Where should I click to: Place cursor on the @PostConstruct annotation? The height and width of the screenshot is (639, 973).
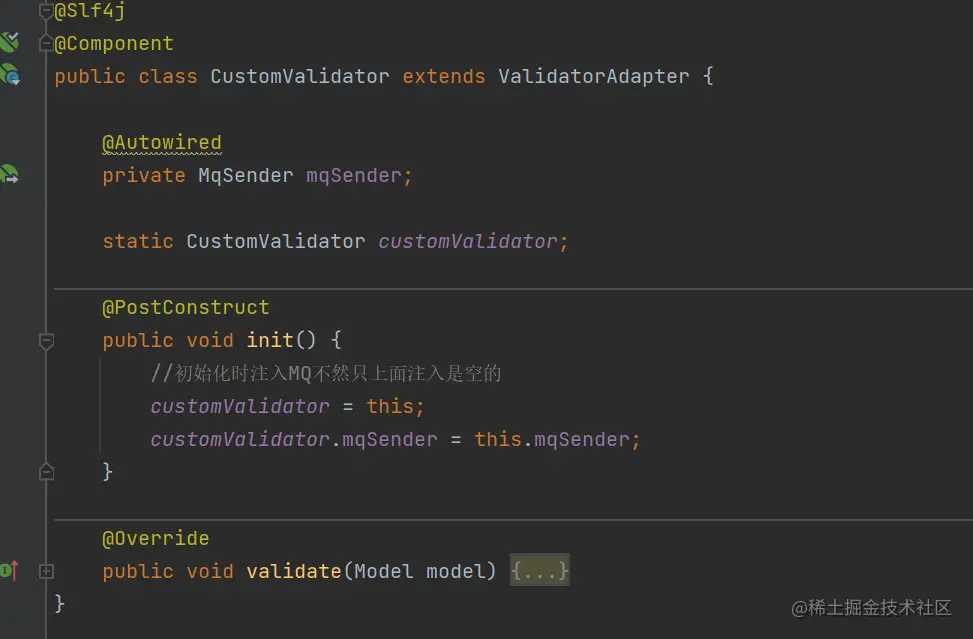tap(186, 307)
